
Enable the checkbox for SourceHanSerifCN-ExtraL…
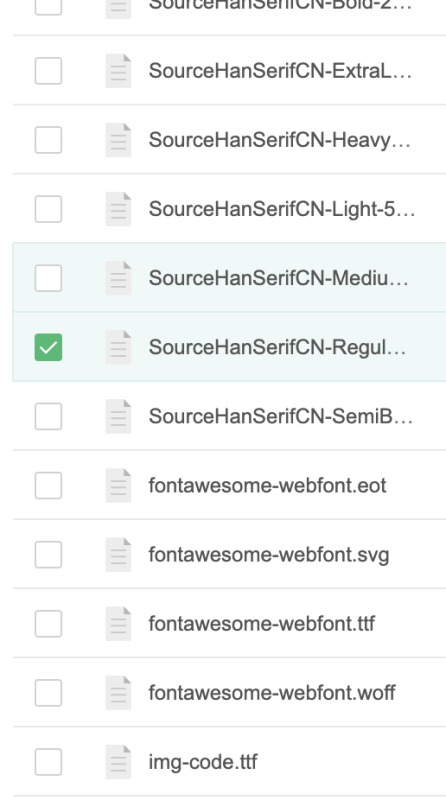click(x=48, y=70)
